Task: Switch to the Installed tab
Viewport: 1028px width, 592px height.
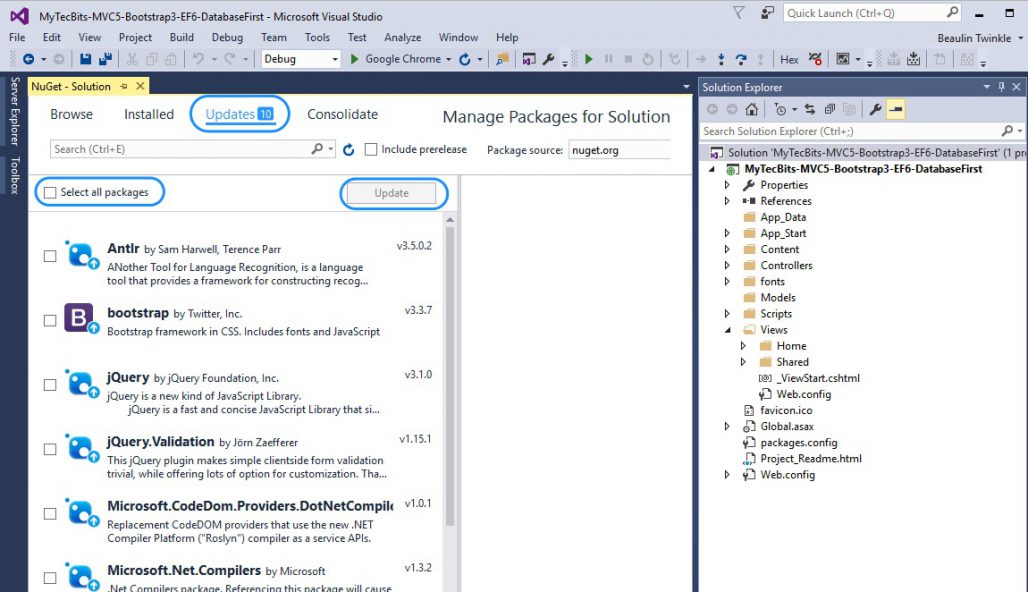Action: point(148,114)
